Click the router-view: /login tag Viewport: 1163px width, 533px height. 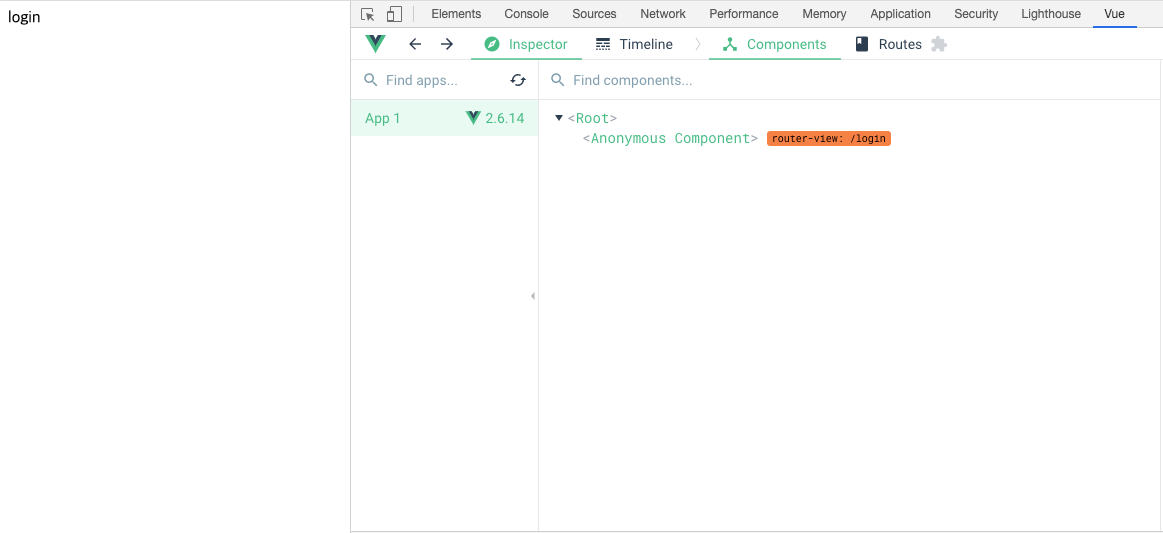(828, 139)
